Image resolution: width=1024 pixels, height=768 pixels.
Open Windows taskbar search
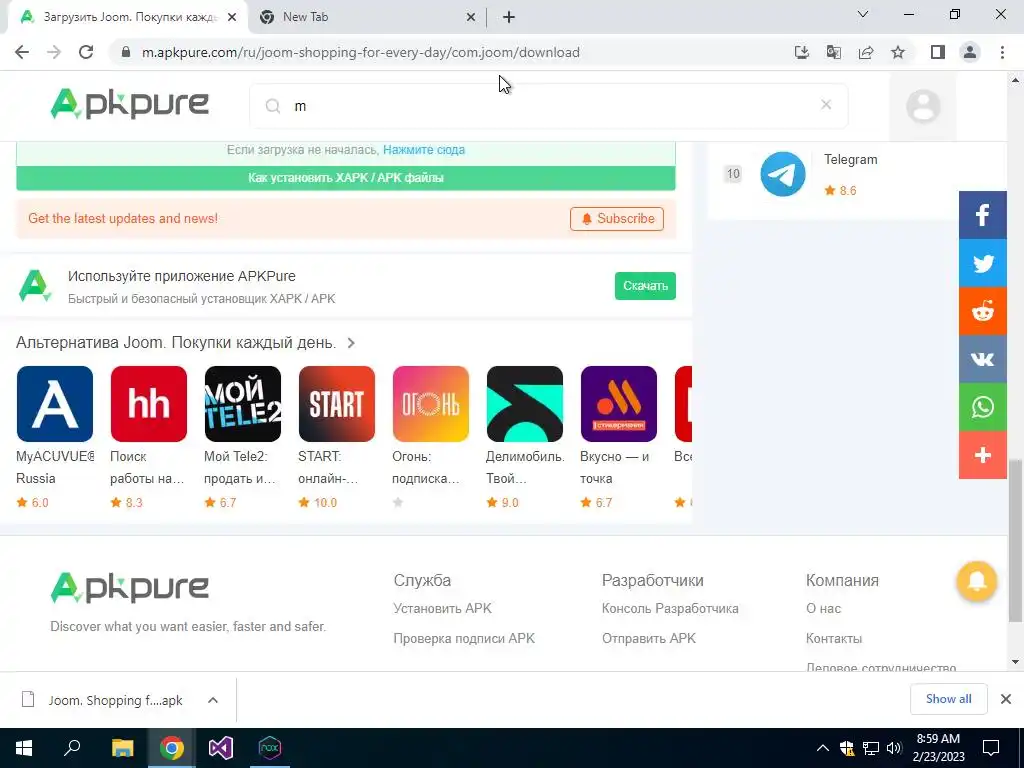pos(72,748)
